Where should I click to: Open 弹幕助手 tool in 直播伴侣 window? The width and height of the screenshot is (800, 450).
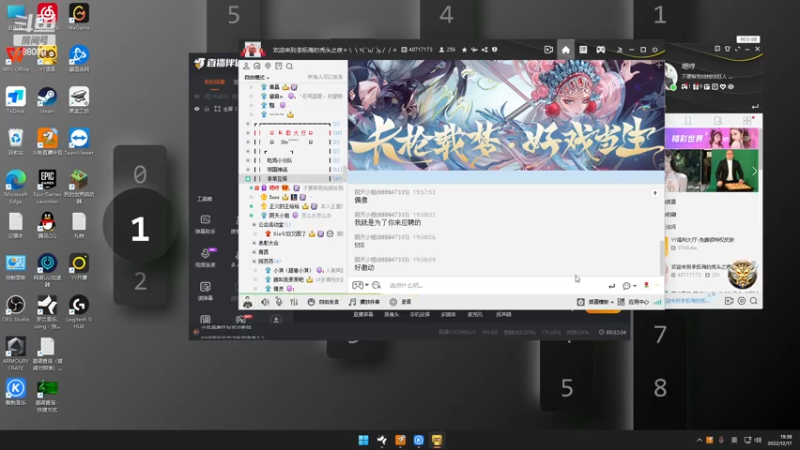(x=205, y=224)
